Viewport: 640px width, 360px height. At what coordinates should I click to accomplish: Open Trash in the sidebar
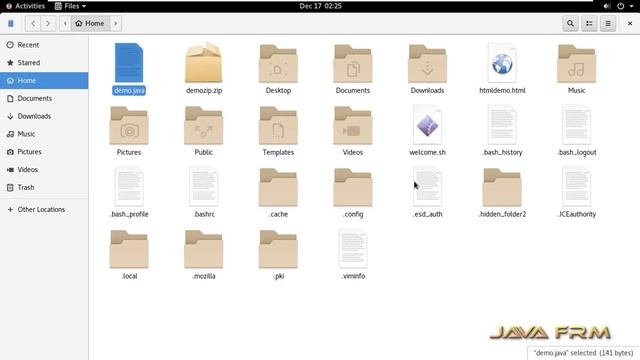(x=44, y=187)
